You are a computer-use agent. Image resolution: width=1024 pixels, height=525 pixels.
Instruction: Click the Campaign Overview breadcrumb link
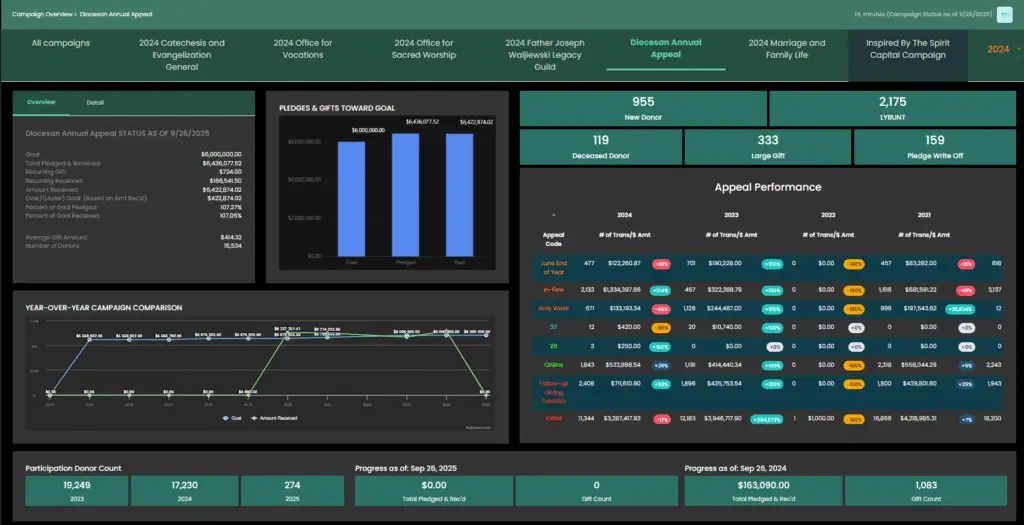tap(42, 15)
